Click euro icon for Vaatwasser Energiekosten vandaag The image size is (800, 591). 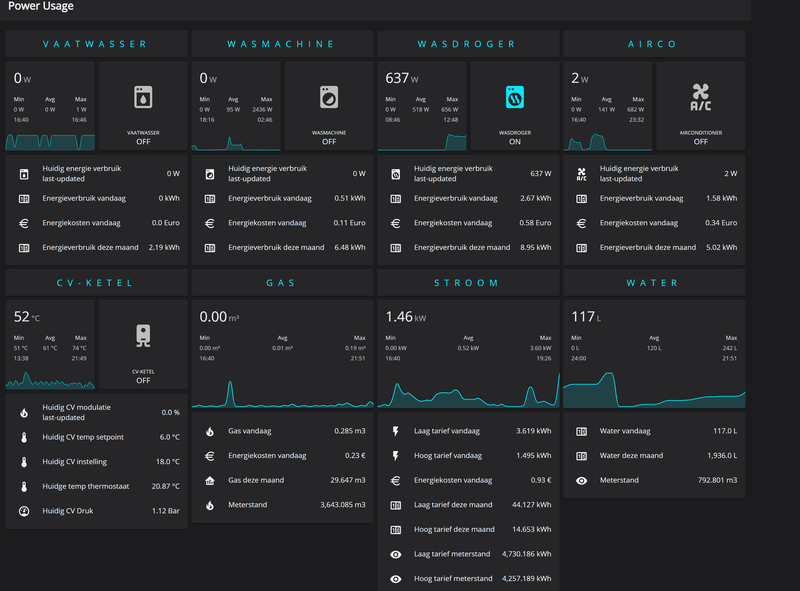tap(24, 223)
